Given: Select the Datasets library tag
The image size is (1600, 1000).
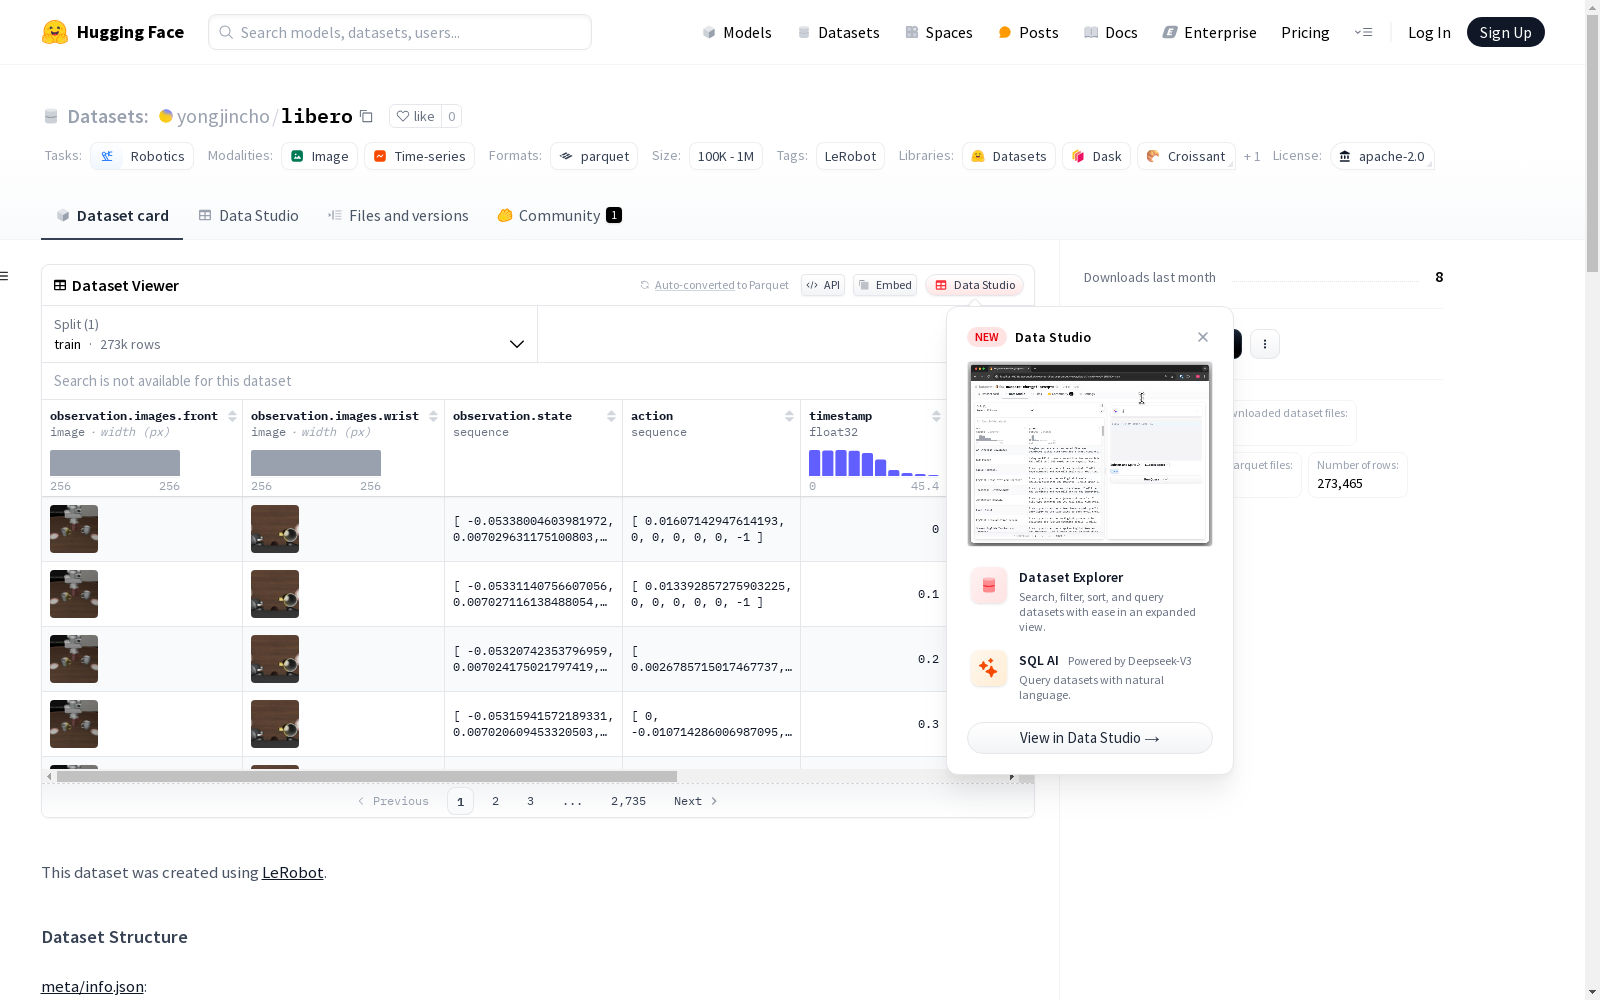Looking at the screenshot, I should click(x=1008, y=156).
